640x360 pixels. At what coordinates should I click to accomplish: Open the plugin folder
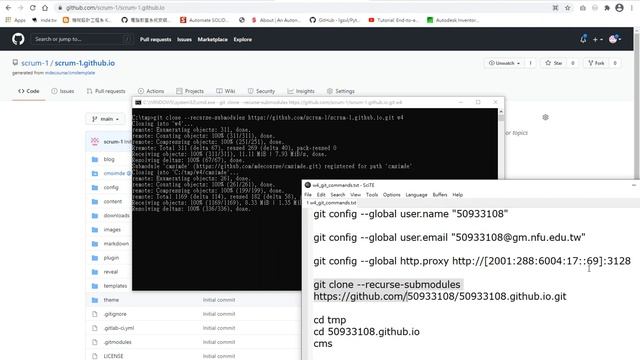point(111,258)
